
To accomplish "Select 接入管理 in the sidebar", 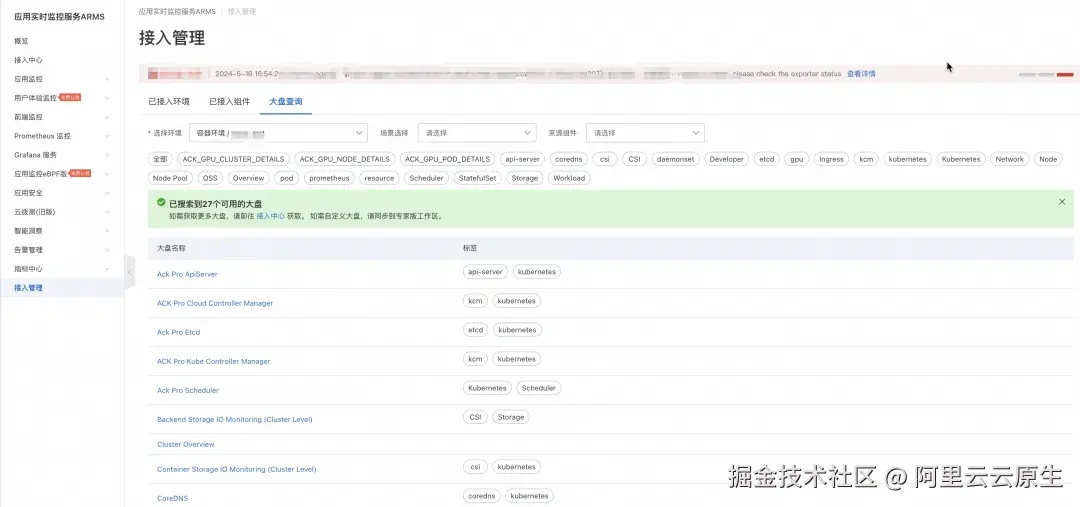I will (28, 288).
